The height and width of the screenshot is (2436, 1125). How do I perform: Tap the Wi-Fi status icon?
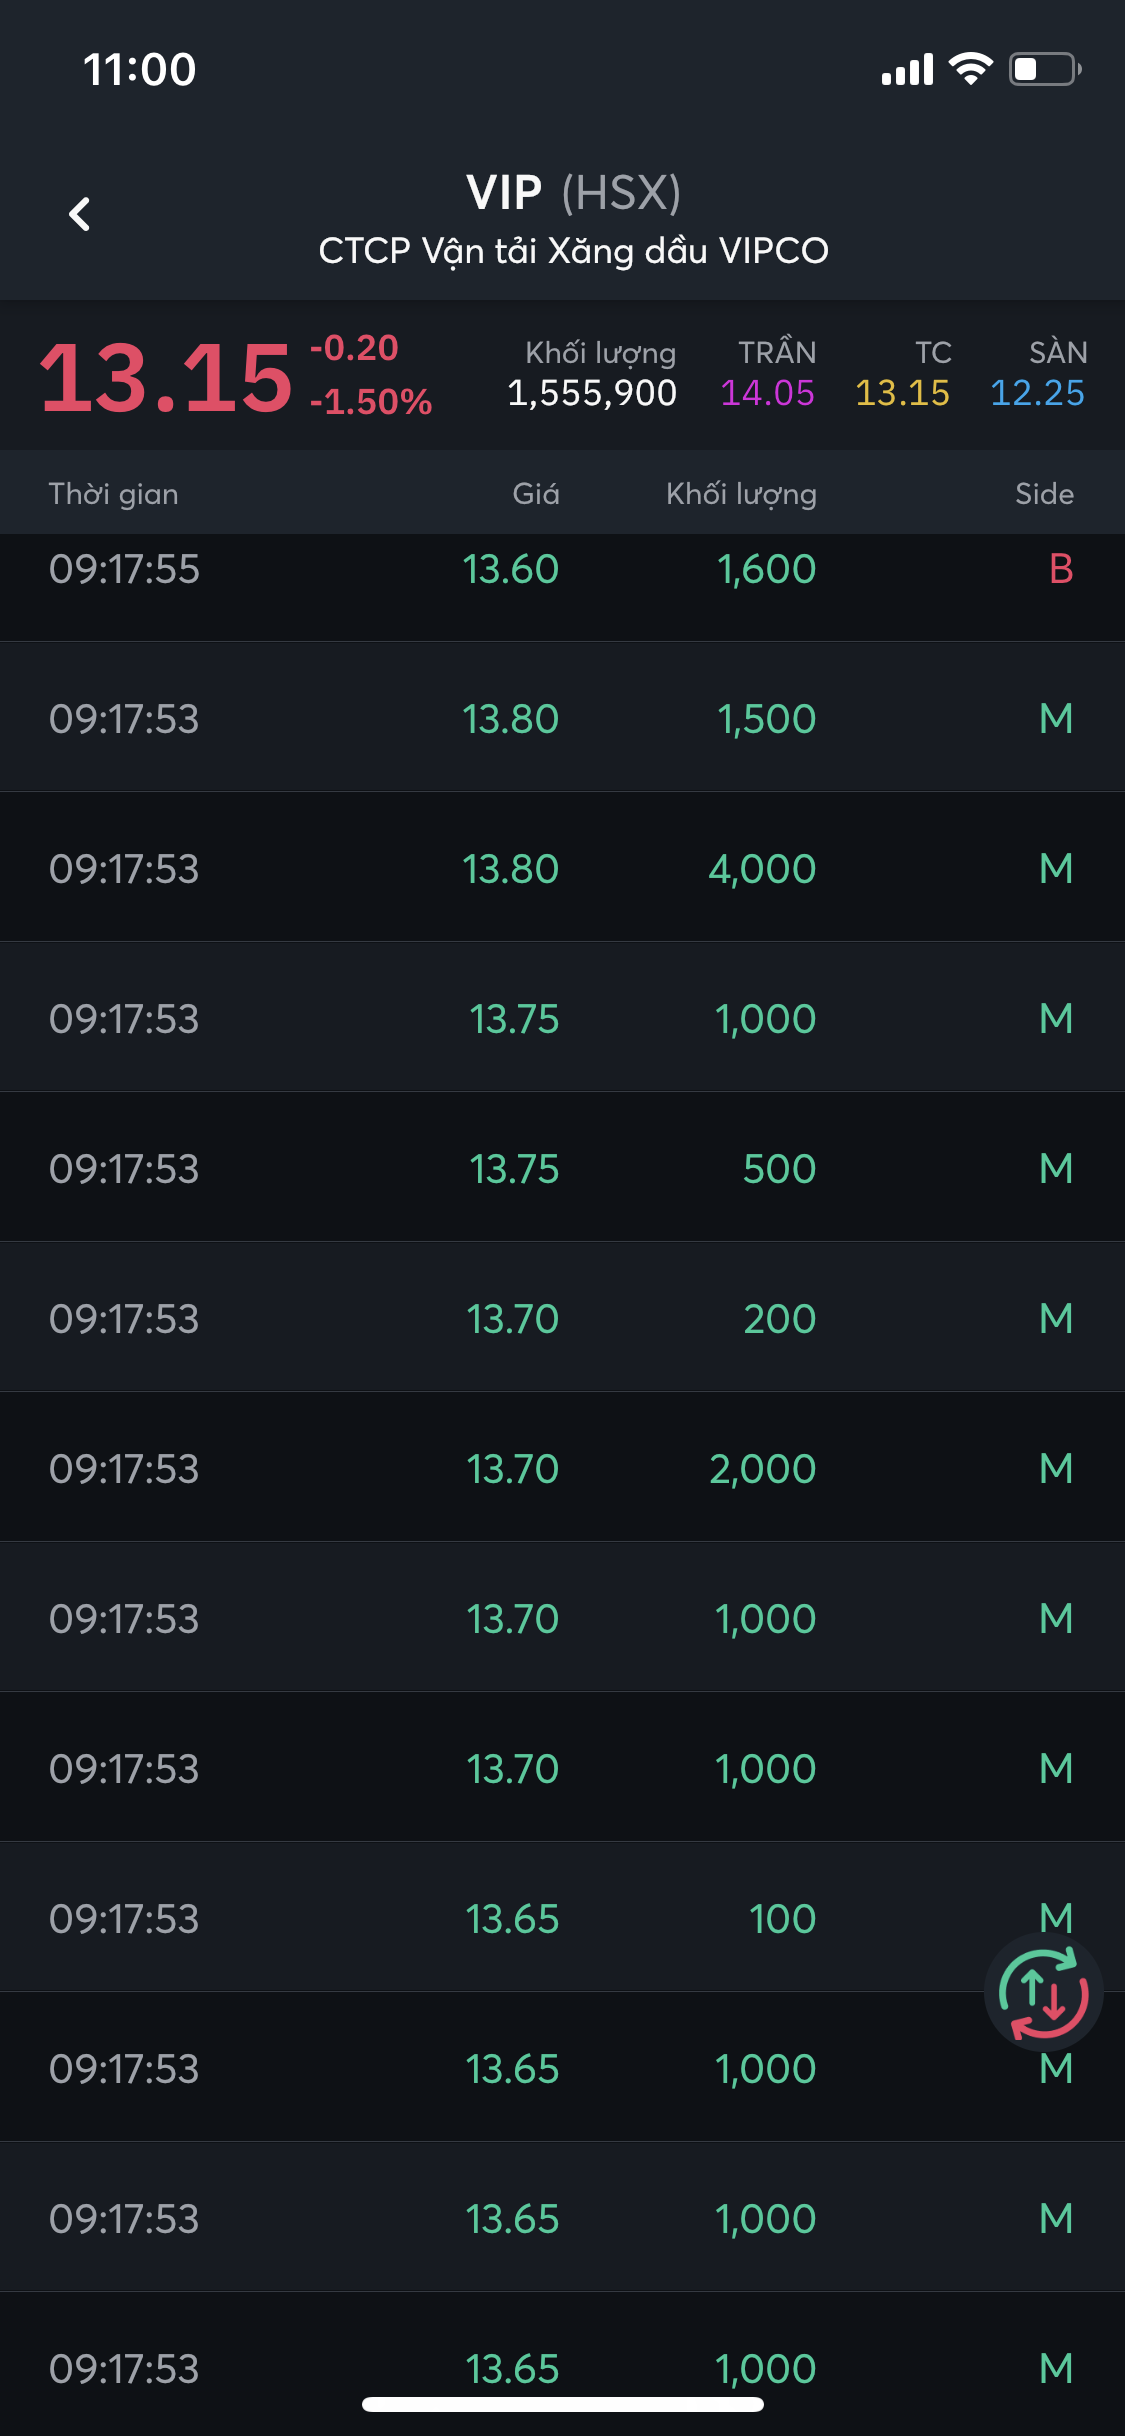click(x=970, y=69)
